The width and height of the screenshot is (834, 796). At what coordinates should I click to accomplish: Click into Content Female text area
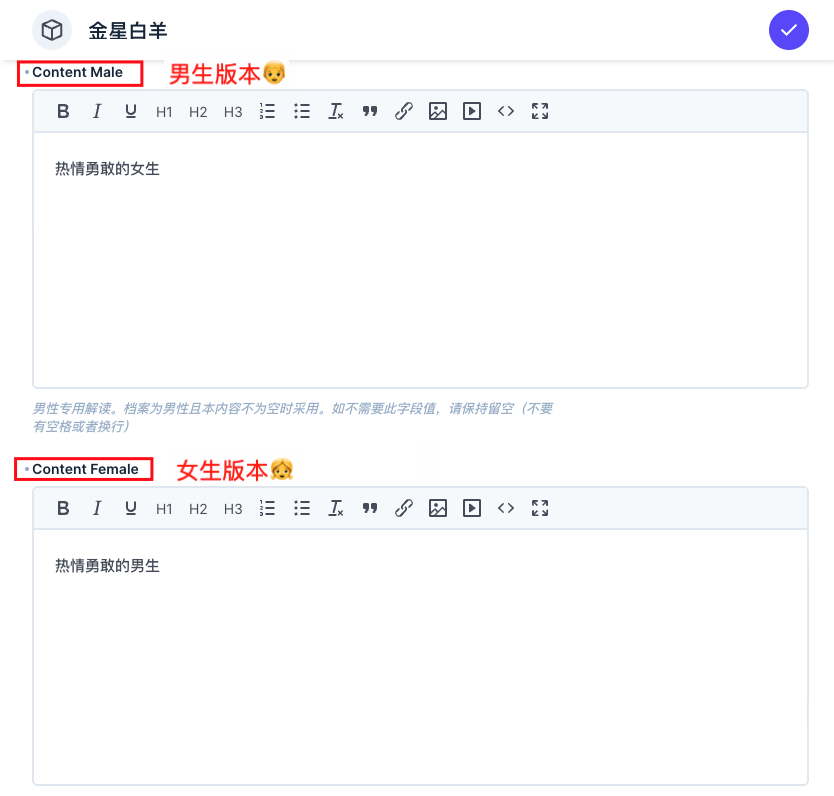(x=420, y=660)
